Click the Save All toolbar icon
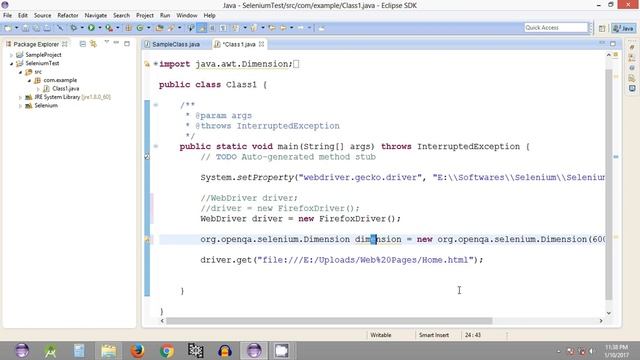640x360 pixels. [36, 28]
